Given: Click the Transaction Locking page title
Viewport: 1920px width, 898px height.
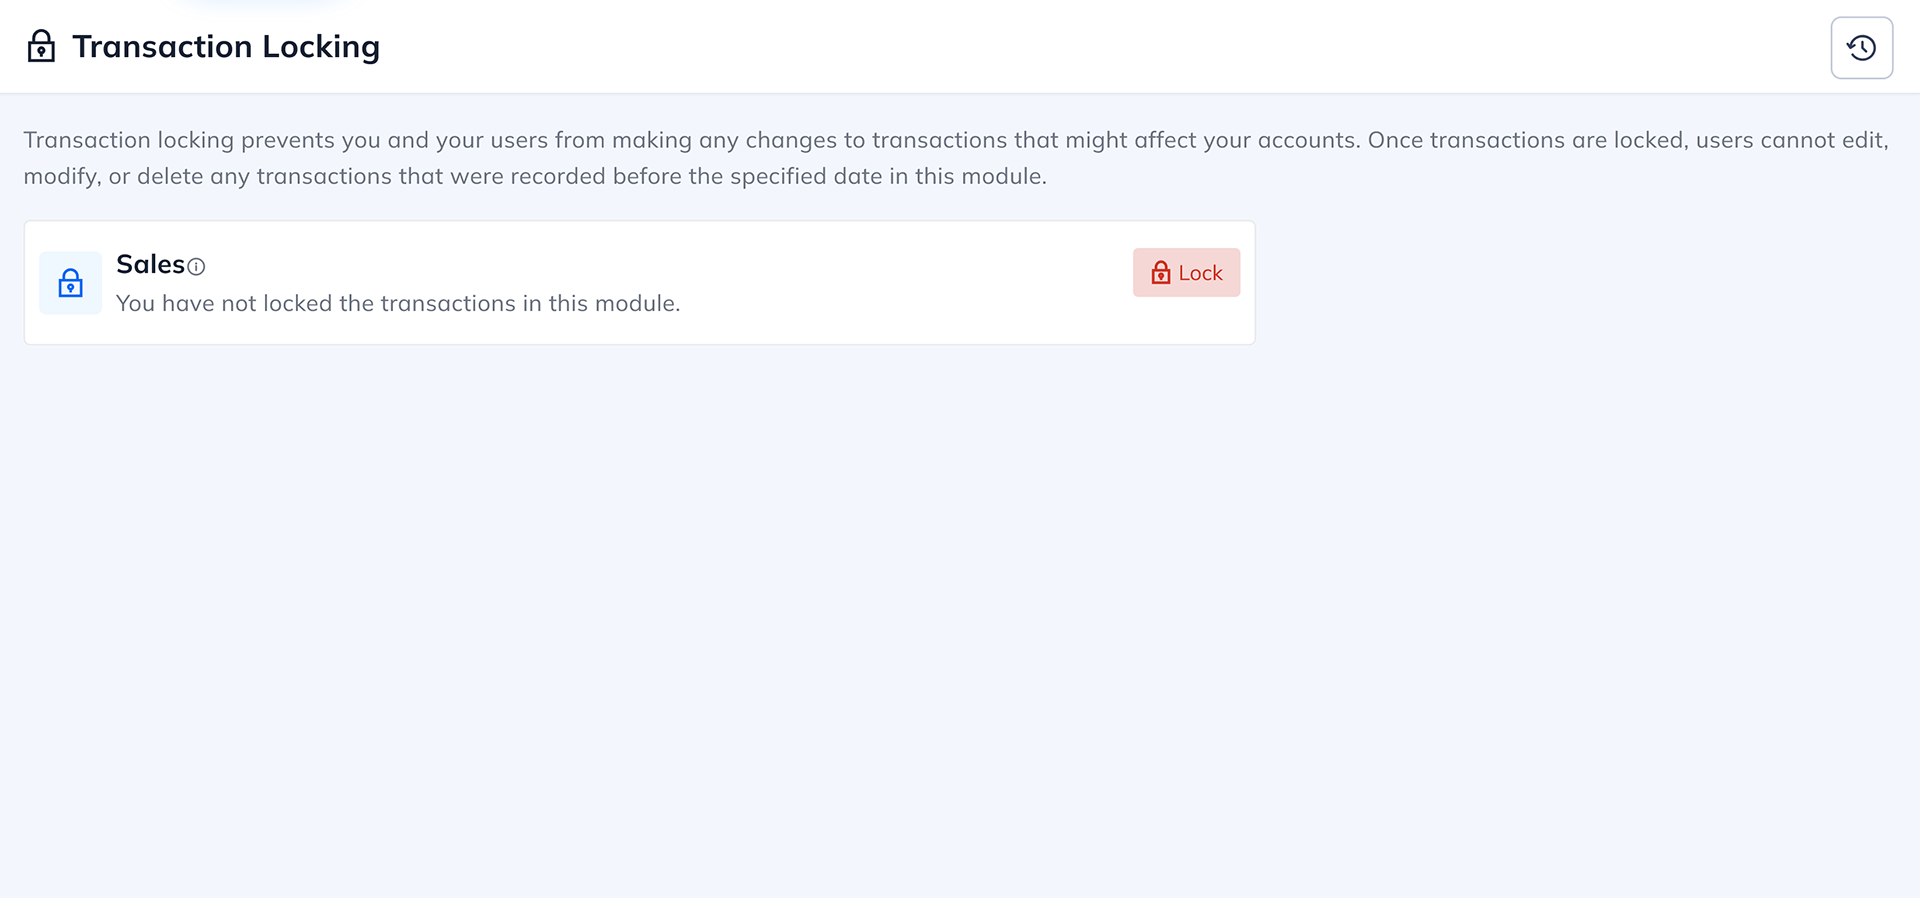Looking at the screenshot, I should pyautogui.click(x=226, y=47).
